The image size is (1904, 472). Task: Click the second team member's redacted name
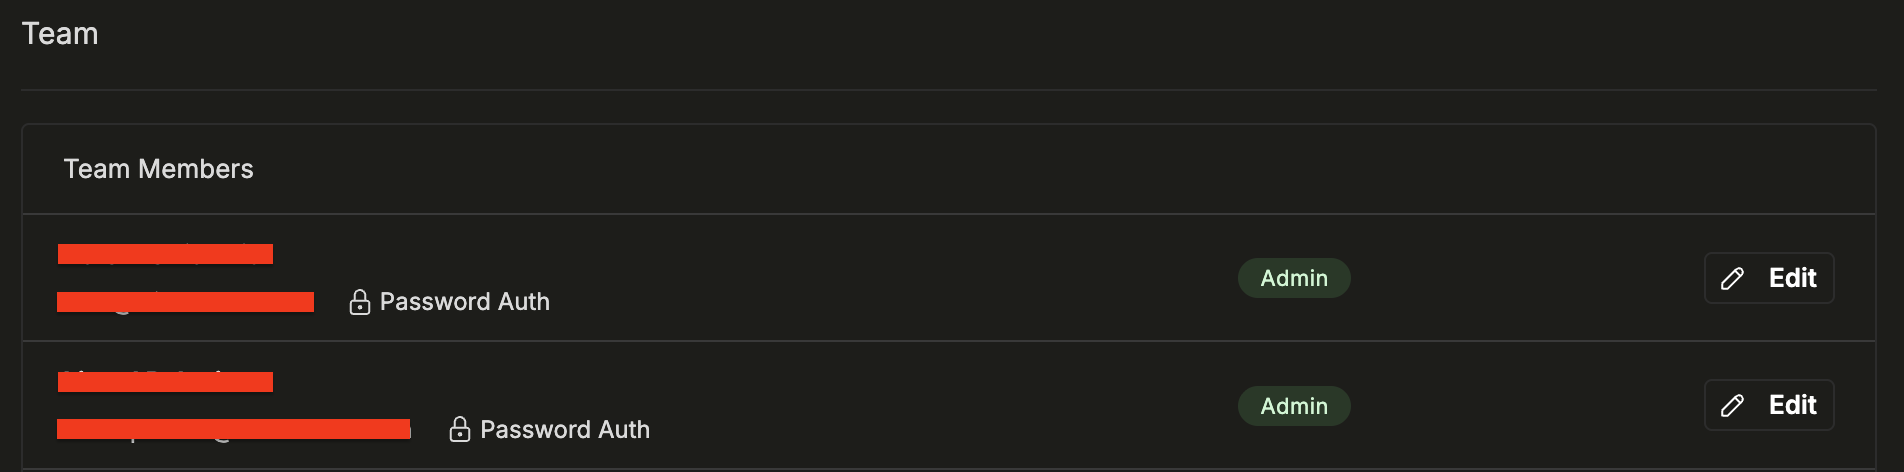pyautogui.click(x=165, y=381)
